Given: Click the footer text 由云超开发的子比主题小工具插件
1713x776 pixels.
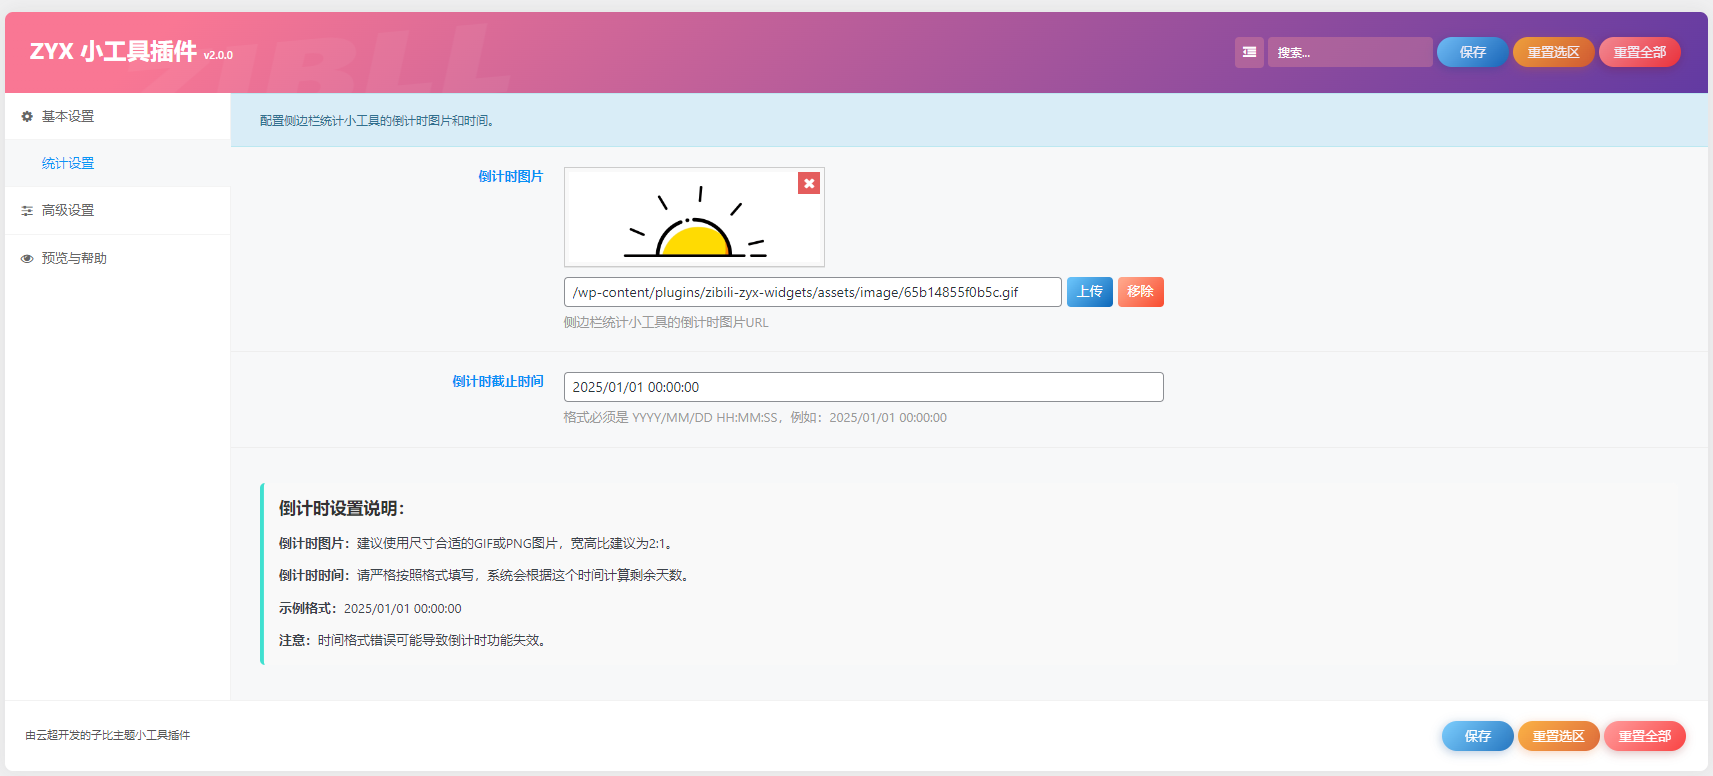Looking at the screenshot, I should click(108, 735).
